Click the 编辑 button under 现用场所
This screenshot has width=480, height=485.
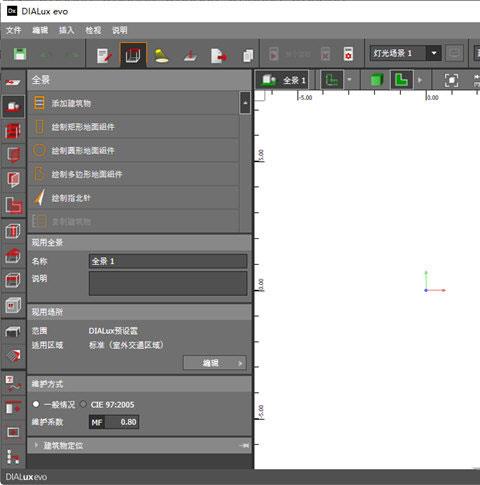pyautogui.click(x=215, y=363)
